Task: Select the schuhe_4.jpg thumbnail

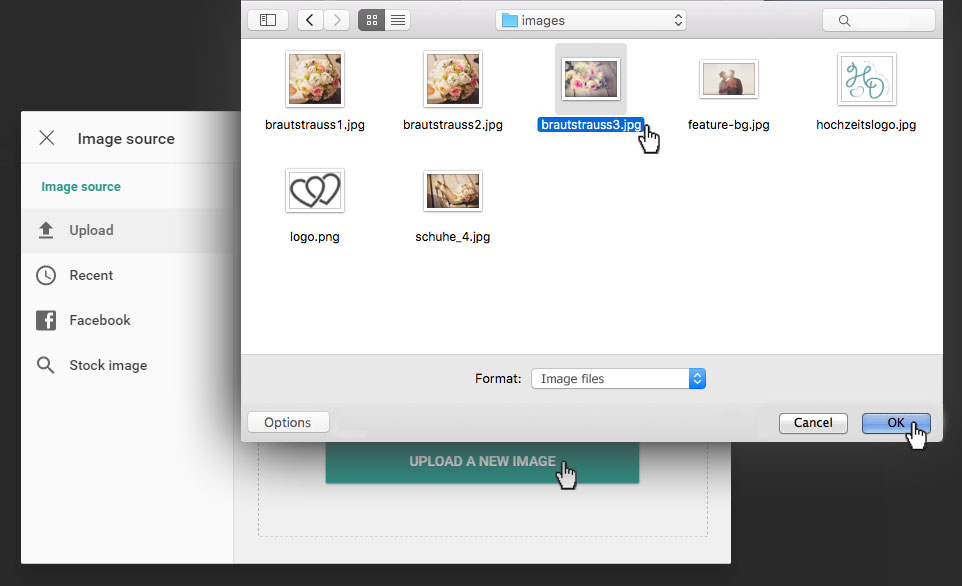Action: 453,191
